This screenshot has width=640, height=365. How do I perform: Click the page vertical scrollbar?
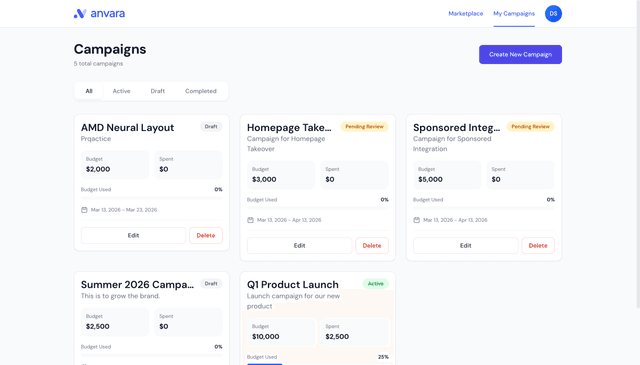pos(638,155)
